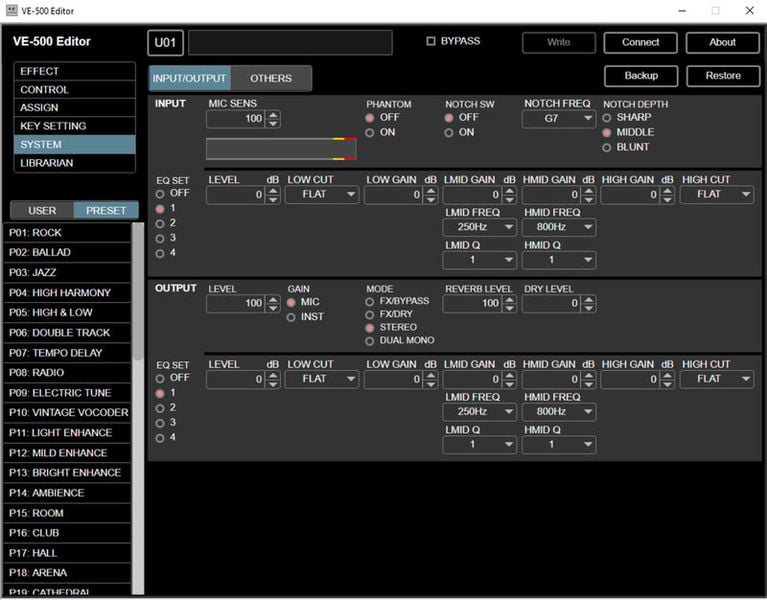Viewport: 767px width, 600px height.
Task: Open the NOTCH FREQ G7 dropdown
Action: click(559, 119)
